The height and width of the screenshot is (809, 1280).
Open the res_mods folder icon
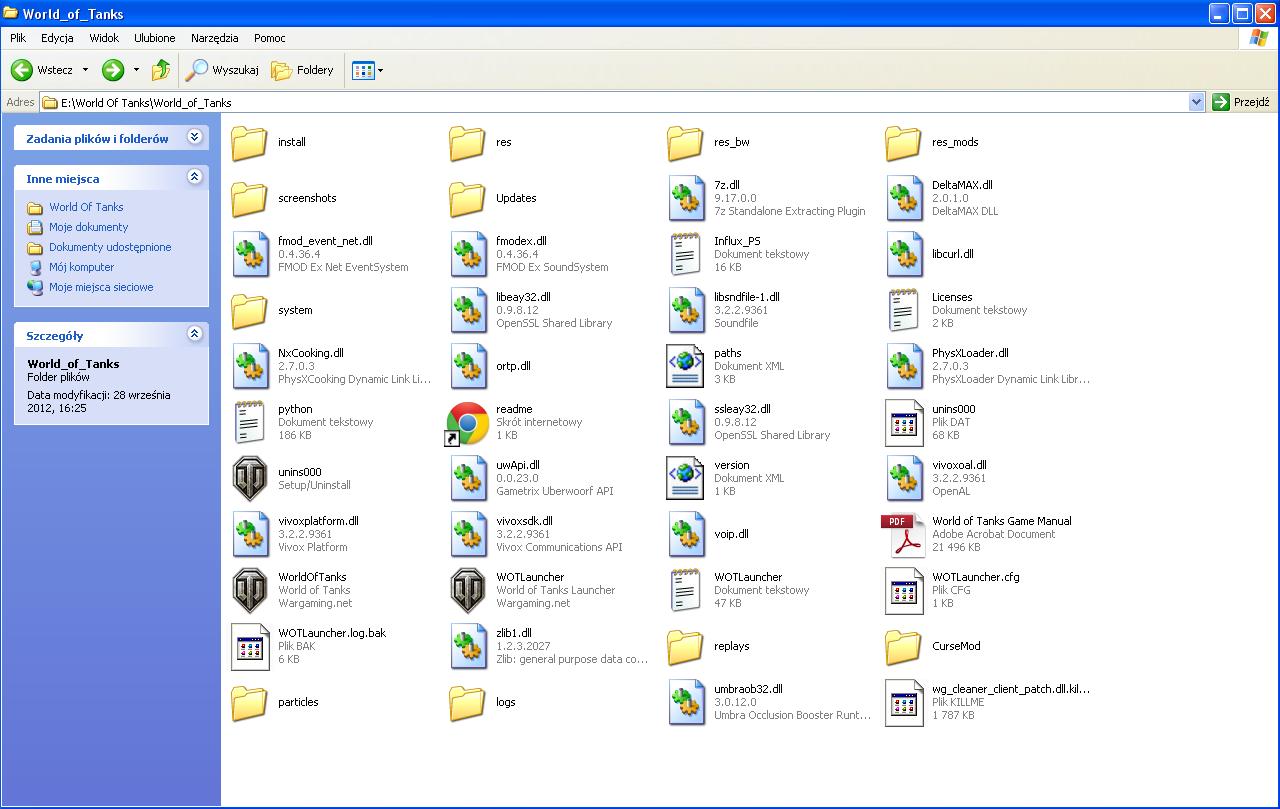pyautogui.click(x=903, y=143)
